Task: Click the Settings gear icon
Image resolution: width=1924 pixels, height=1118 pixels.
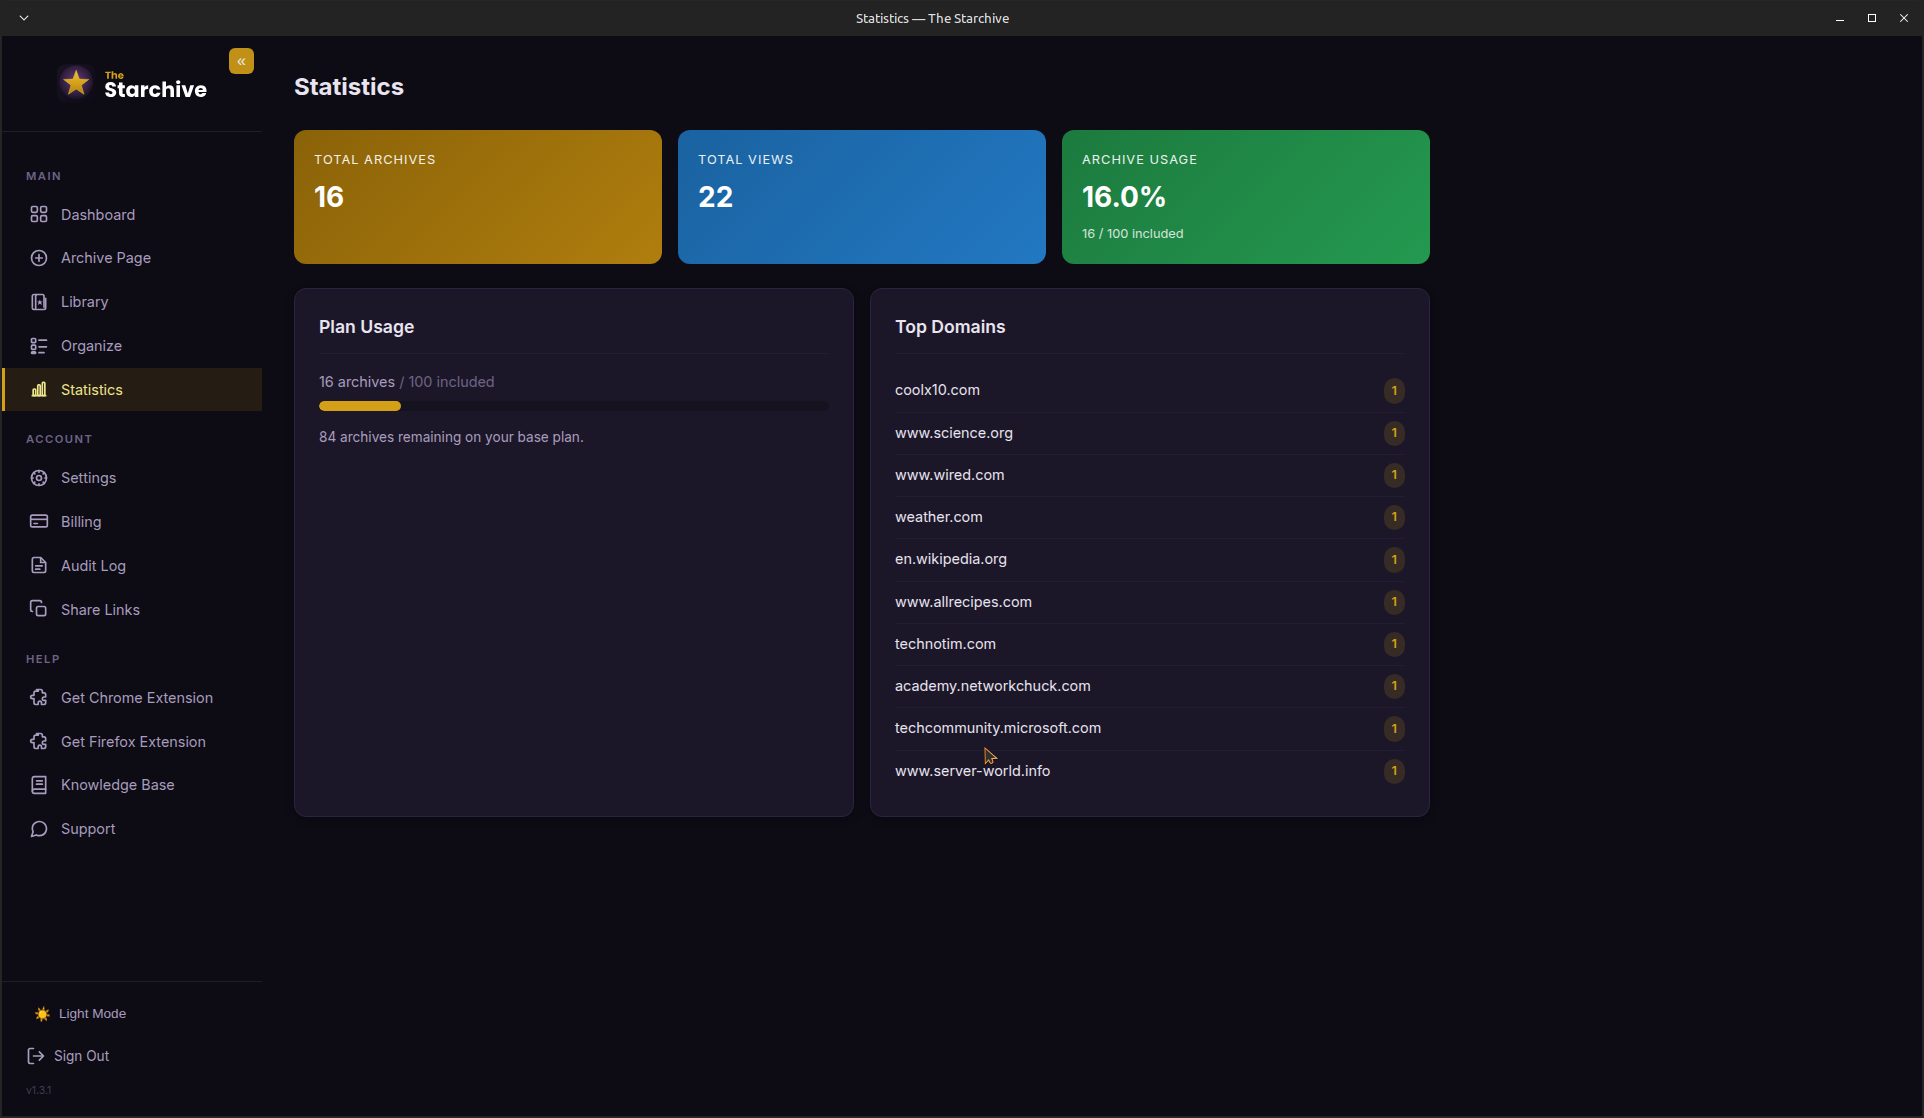Action: point(39,478)
